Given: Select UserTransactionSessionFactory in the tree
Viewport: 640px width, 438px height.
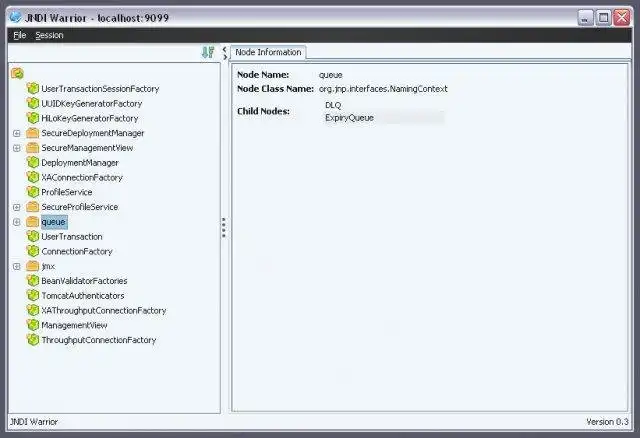Looking at the screenshot, I should (x=100, y=89).
